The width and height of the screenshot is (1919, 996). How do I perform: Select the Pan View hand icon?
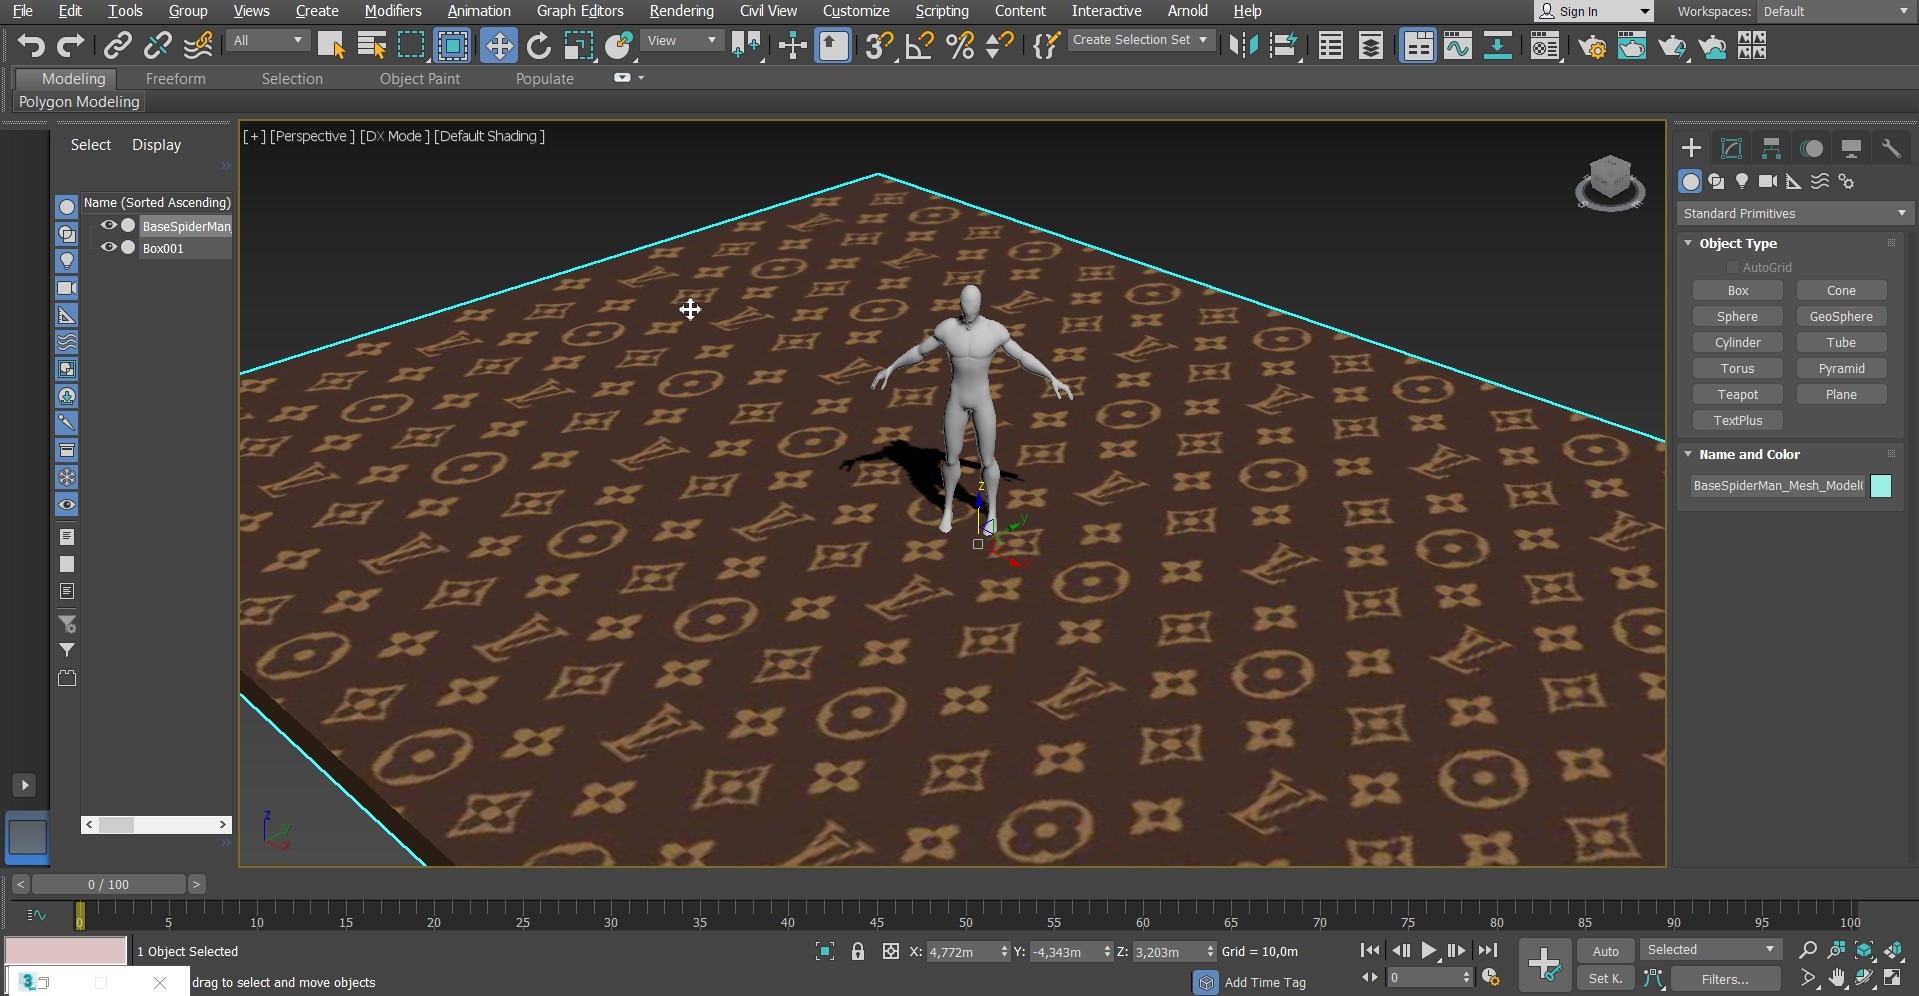1837,978
